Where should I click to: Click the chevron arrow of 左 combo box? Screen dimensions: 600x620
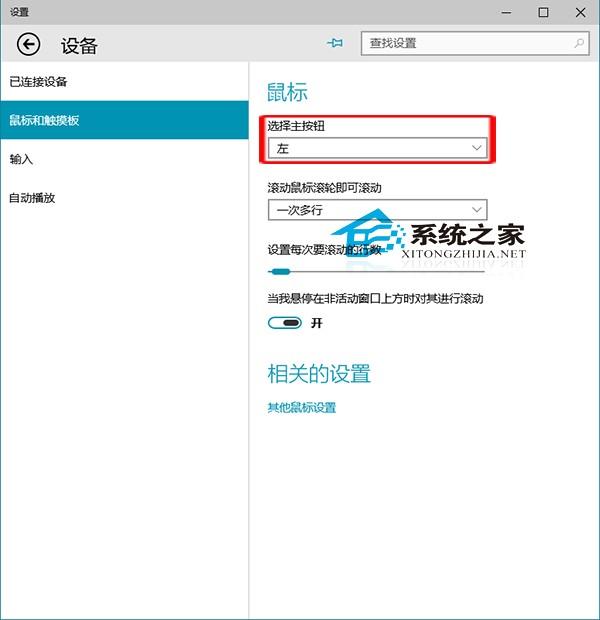pyautogui.click(x=476, y=148)
